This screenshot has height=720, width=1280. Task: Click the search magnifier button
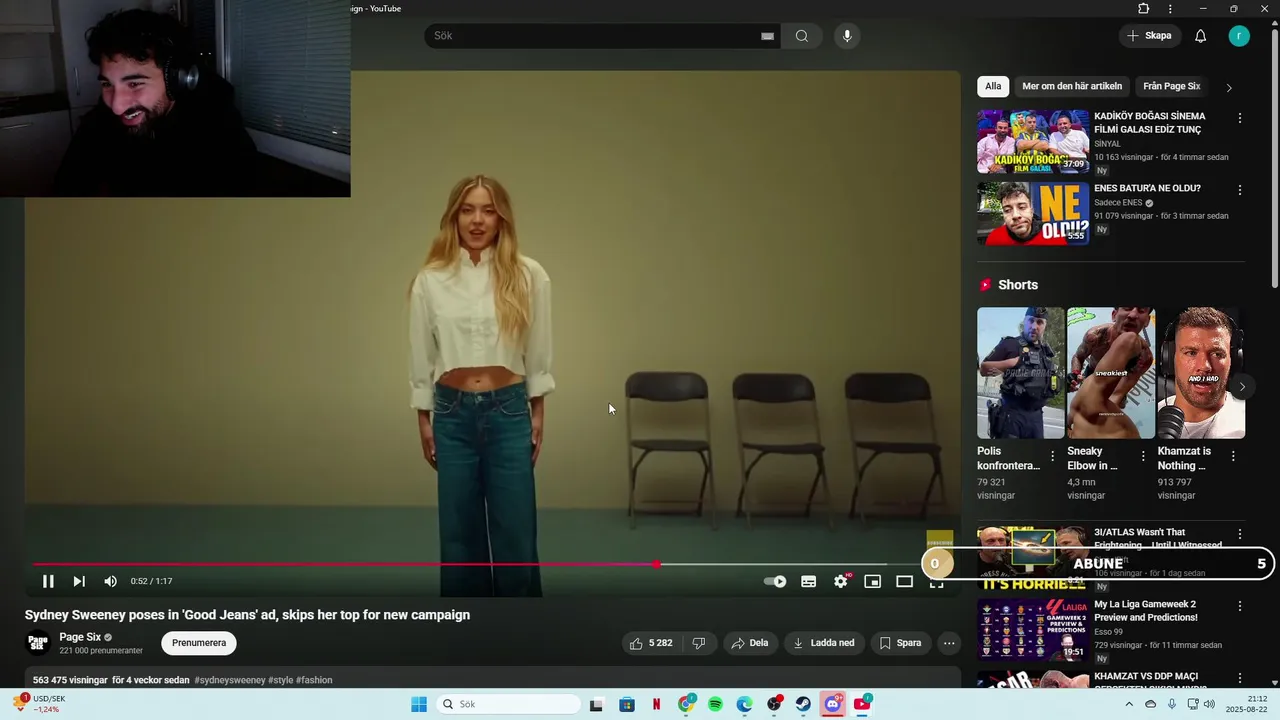(x=802, y=36)
